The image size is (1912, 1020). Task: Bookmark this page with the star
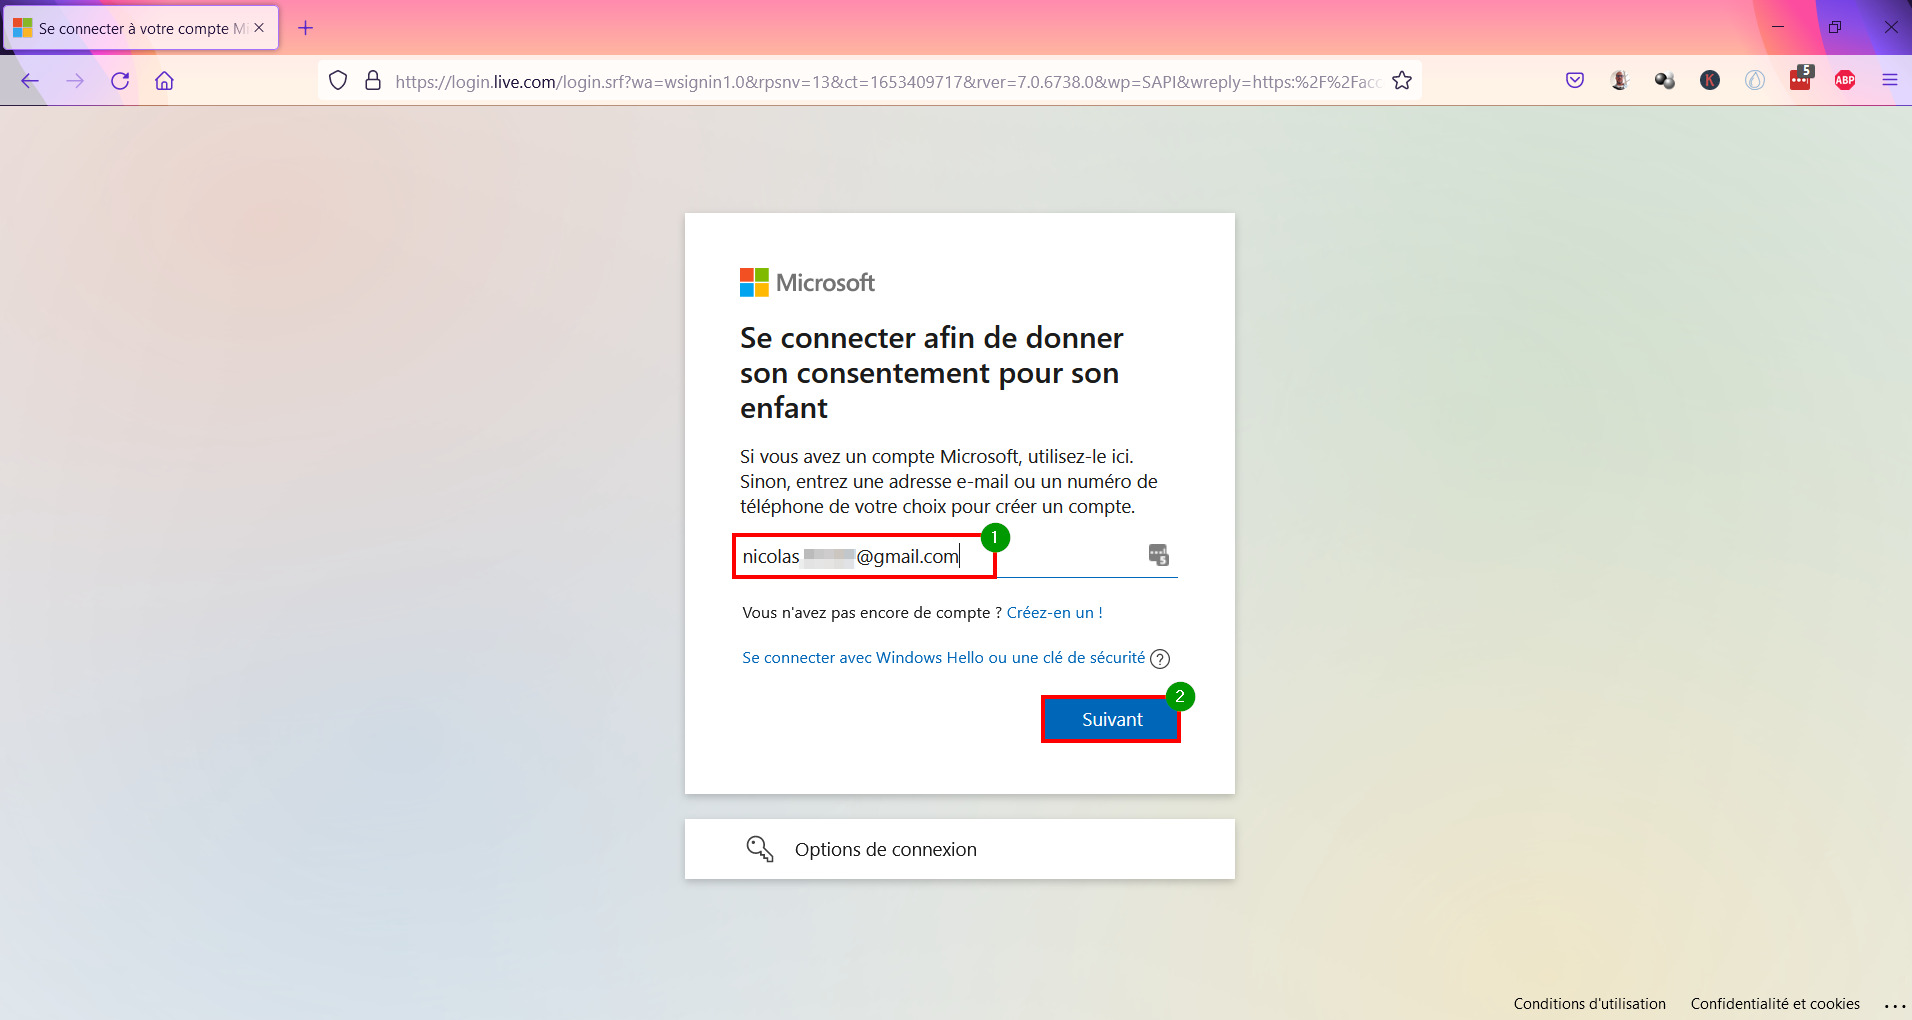pyautogui.click(x=1402, y=81)
